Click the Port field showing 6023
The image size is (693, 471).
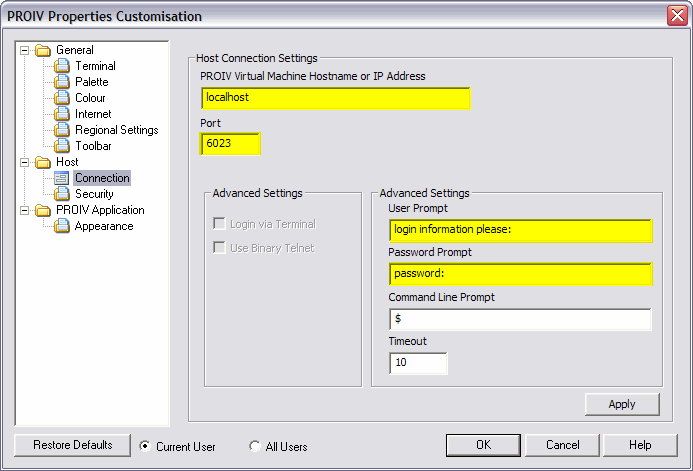point(230,144)
